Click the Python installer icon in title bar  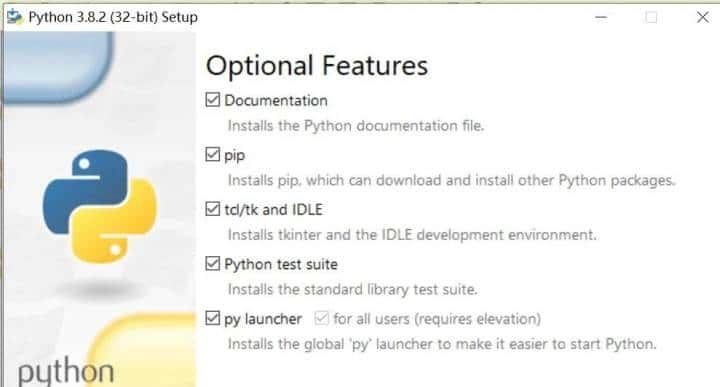[14, 17]
